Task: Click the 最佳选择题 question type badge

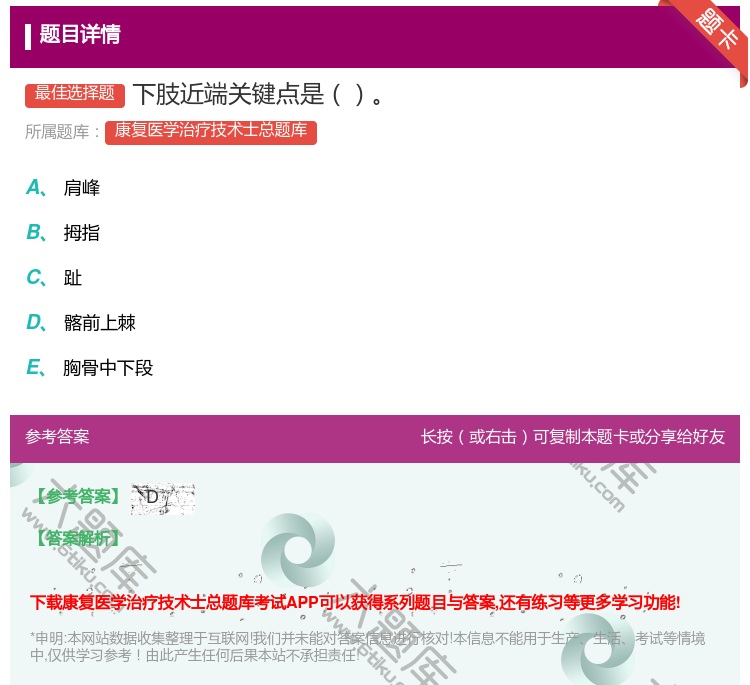Action: point(75,95)
